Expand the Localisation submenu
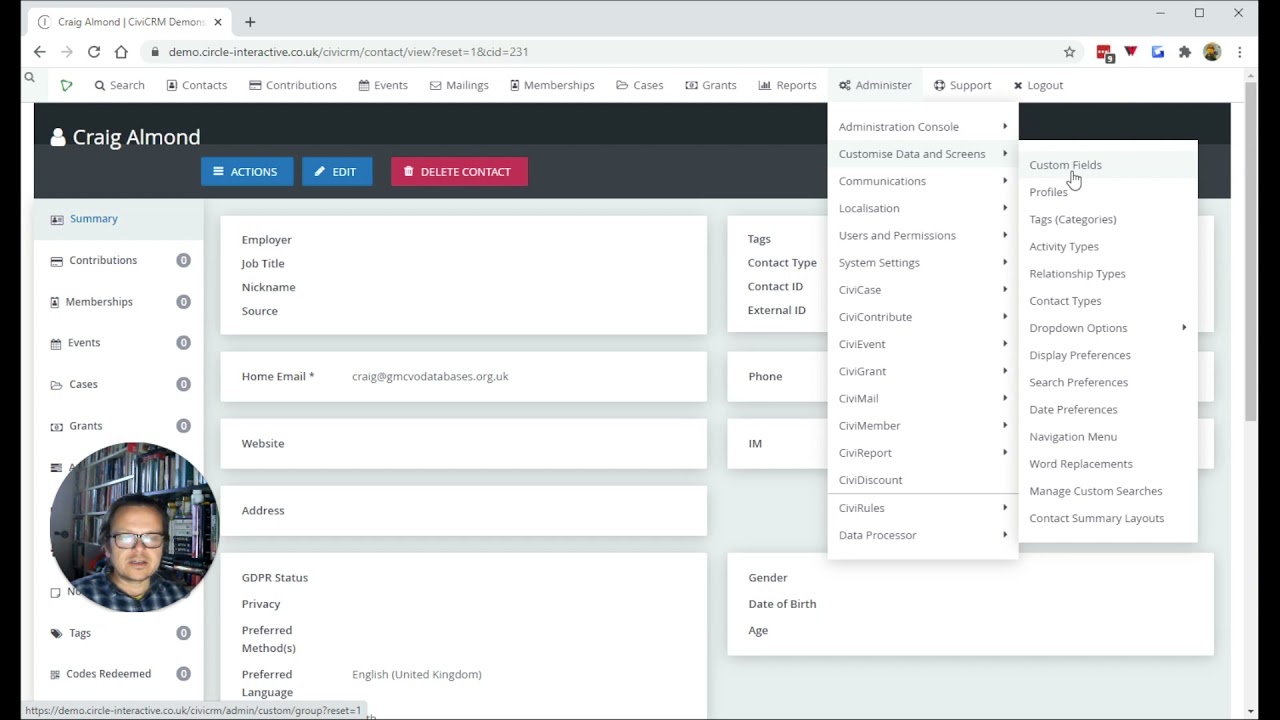This screenshot has width=1280, height=720. click(922, 208)
